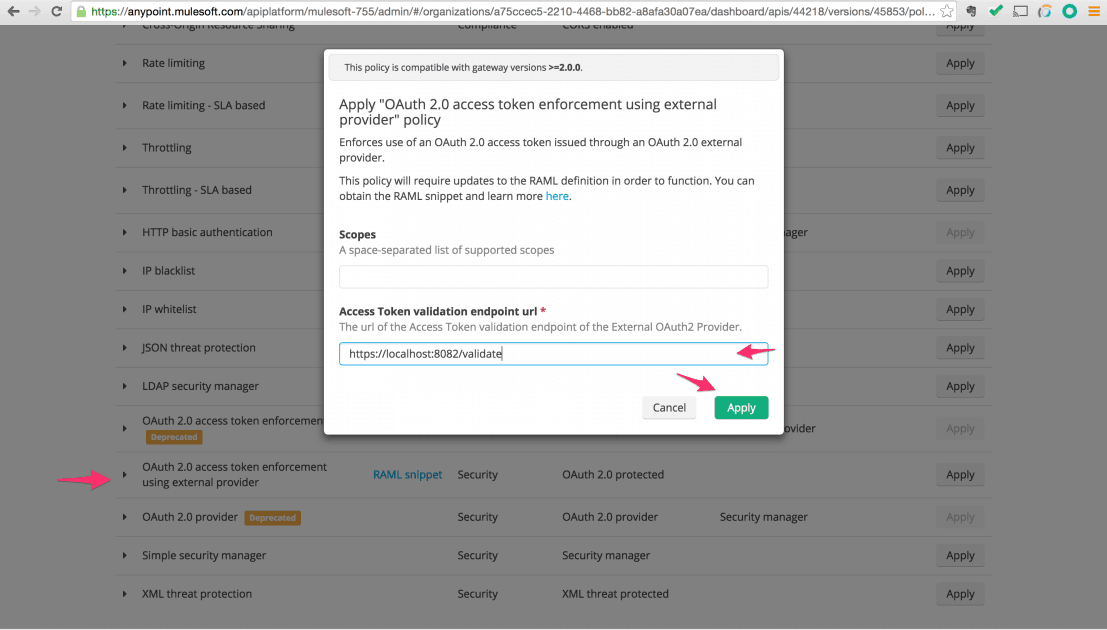Open the 'here' RAML snippet link
This screenshot has height=630, width=1107.
tap(557, 196)
